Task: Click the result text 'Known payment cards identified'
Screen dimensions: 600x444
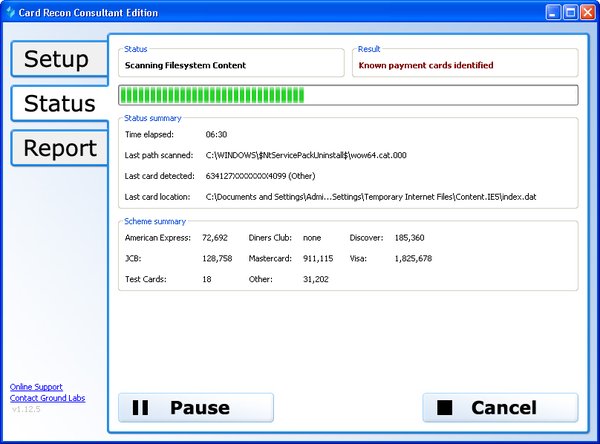Action: coord(426,65)
